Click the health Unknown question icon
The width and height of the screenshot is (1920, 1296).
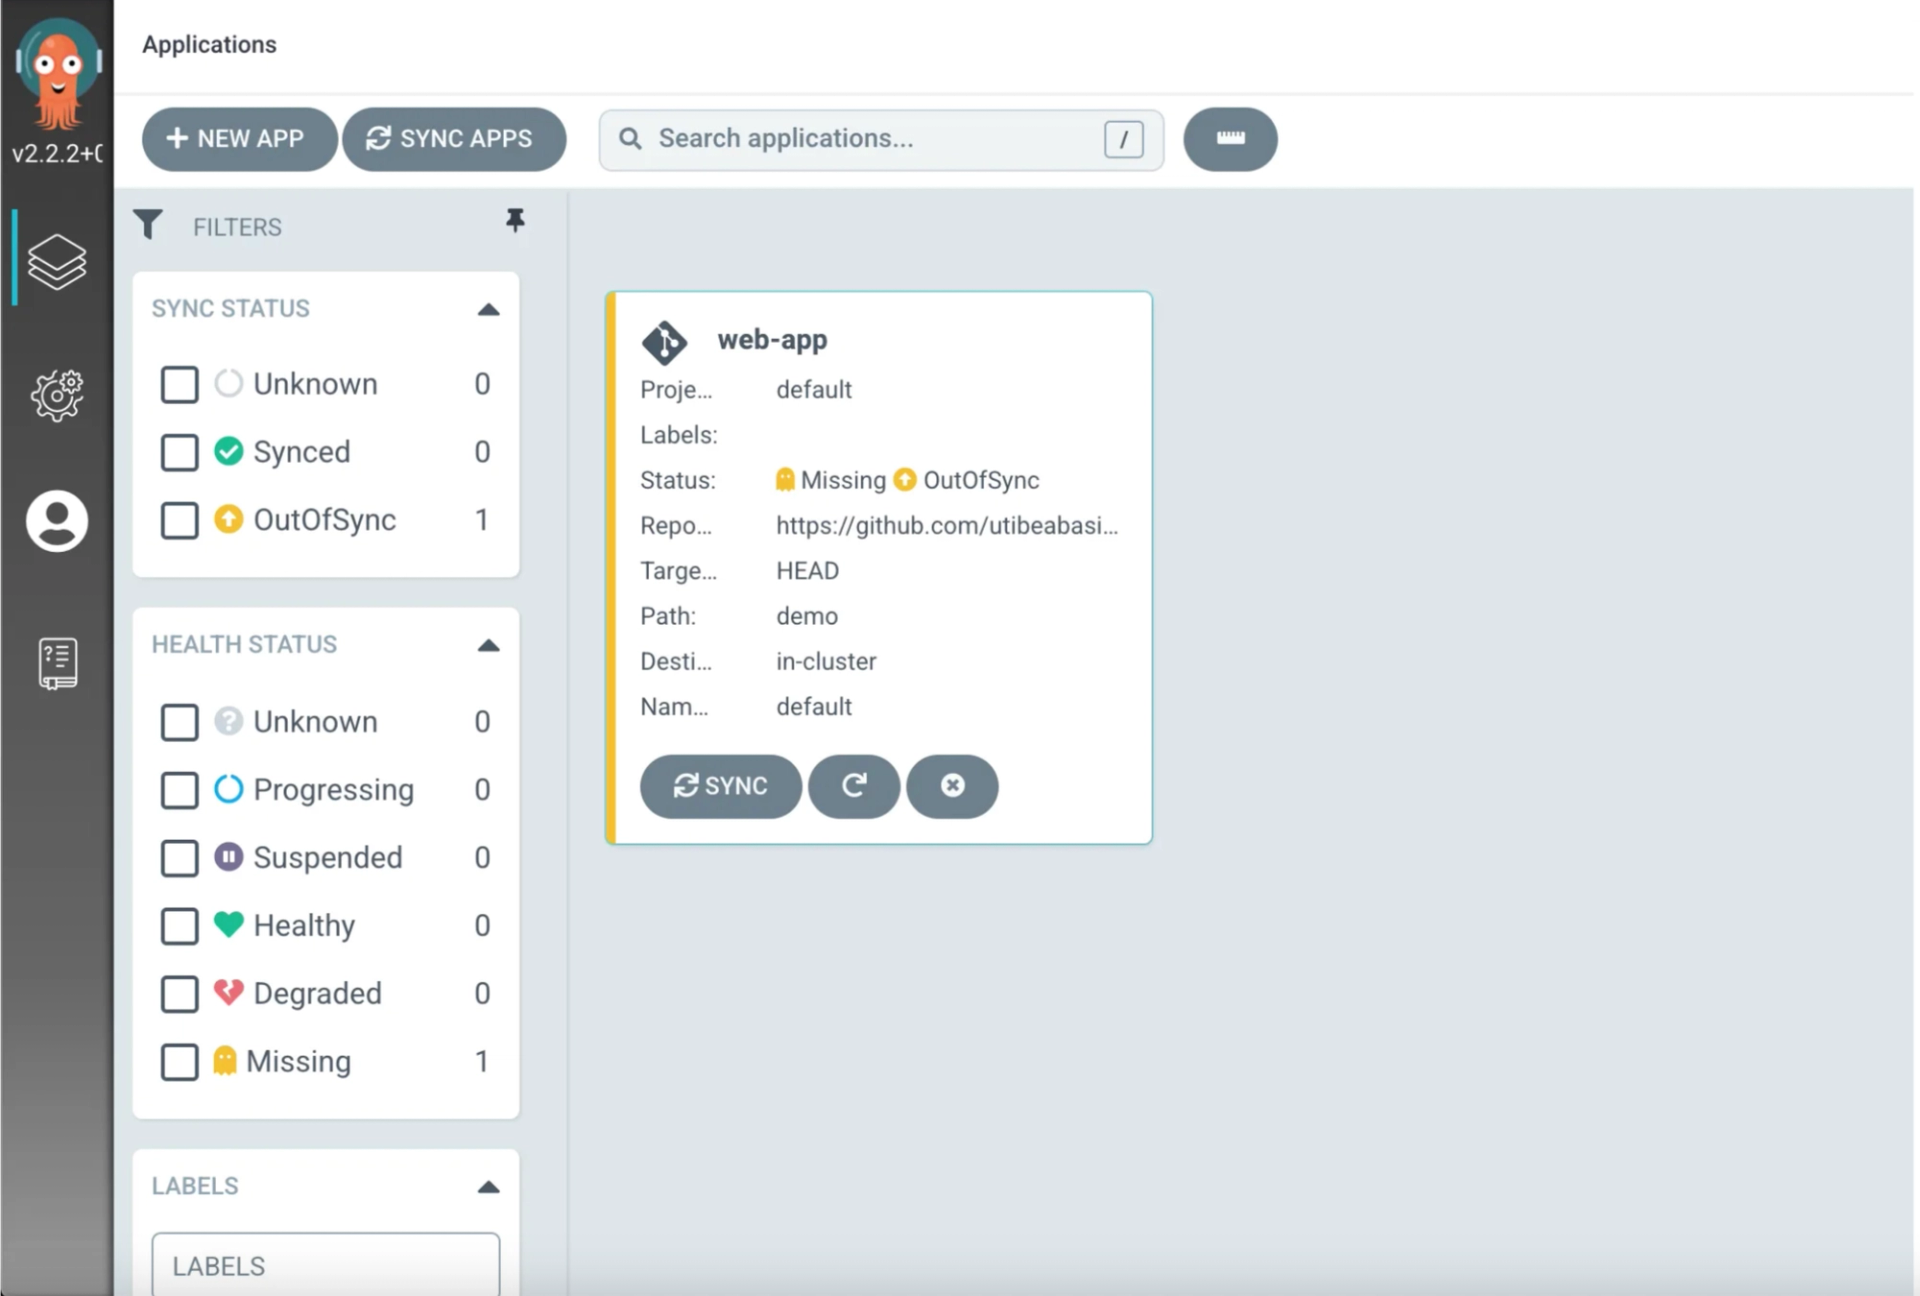229,721
